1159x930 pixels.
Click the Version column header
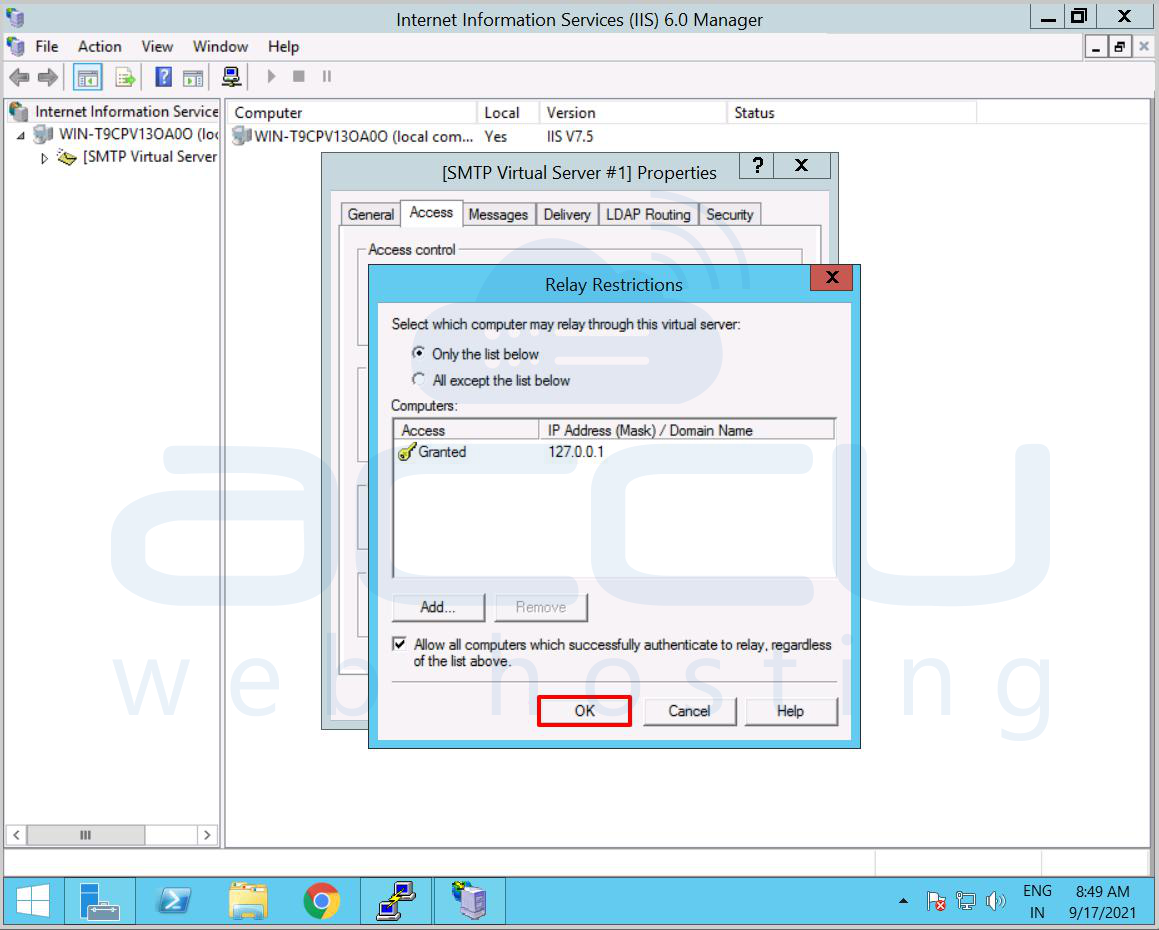pyautogui.click(x=633, y=112)
